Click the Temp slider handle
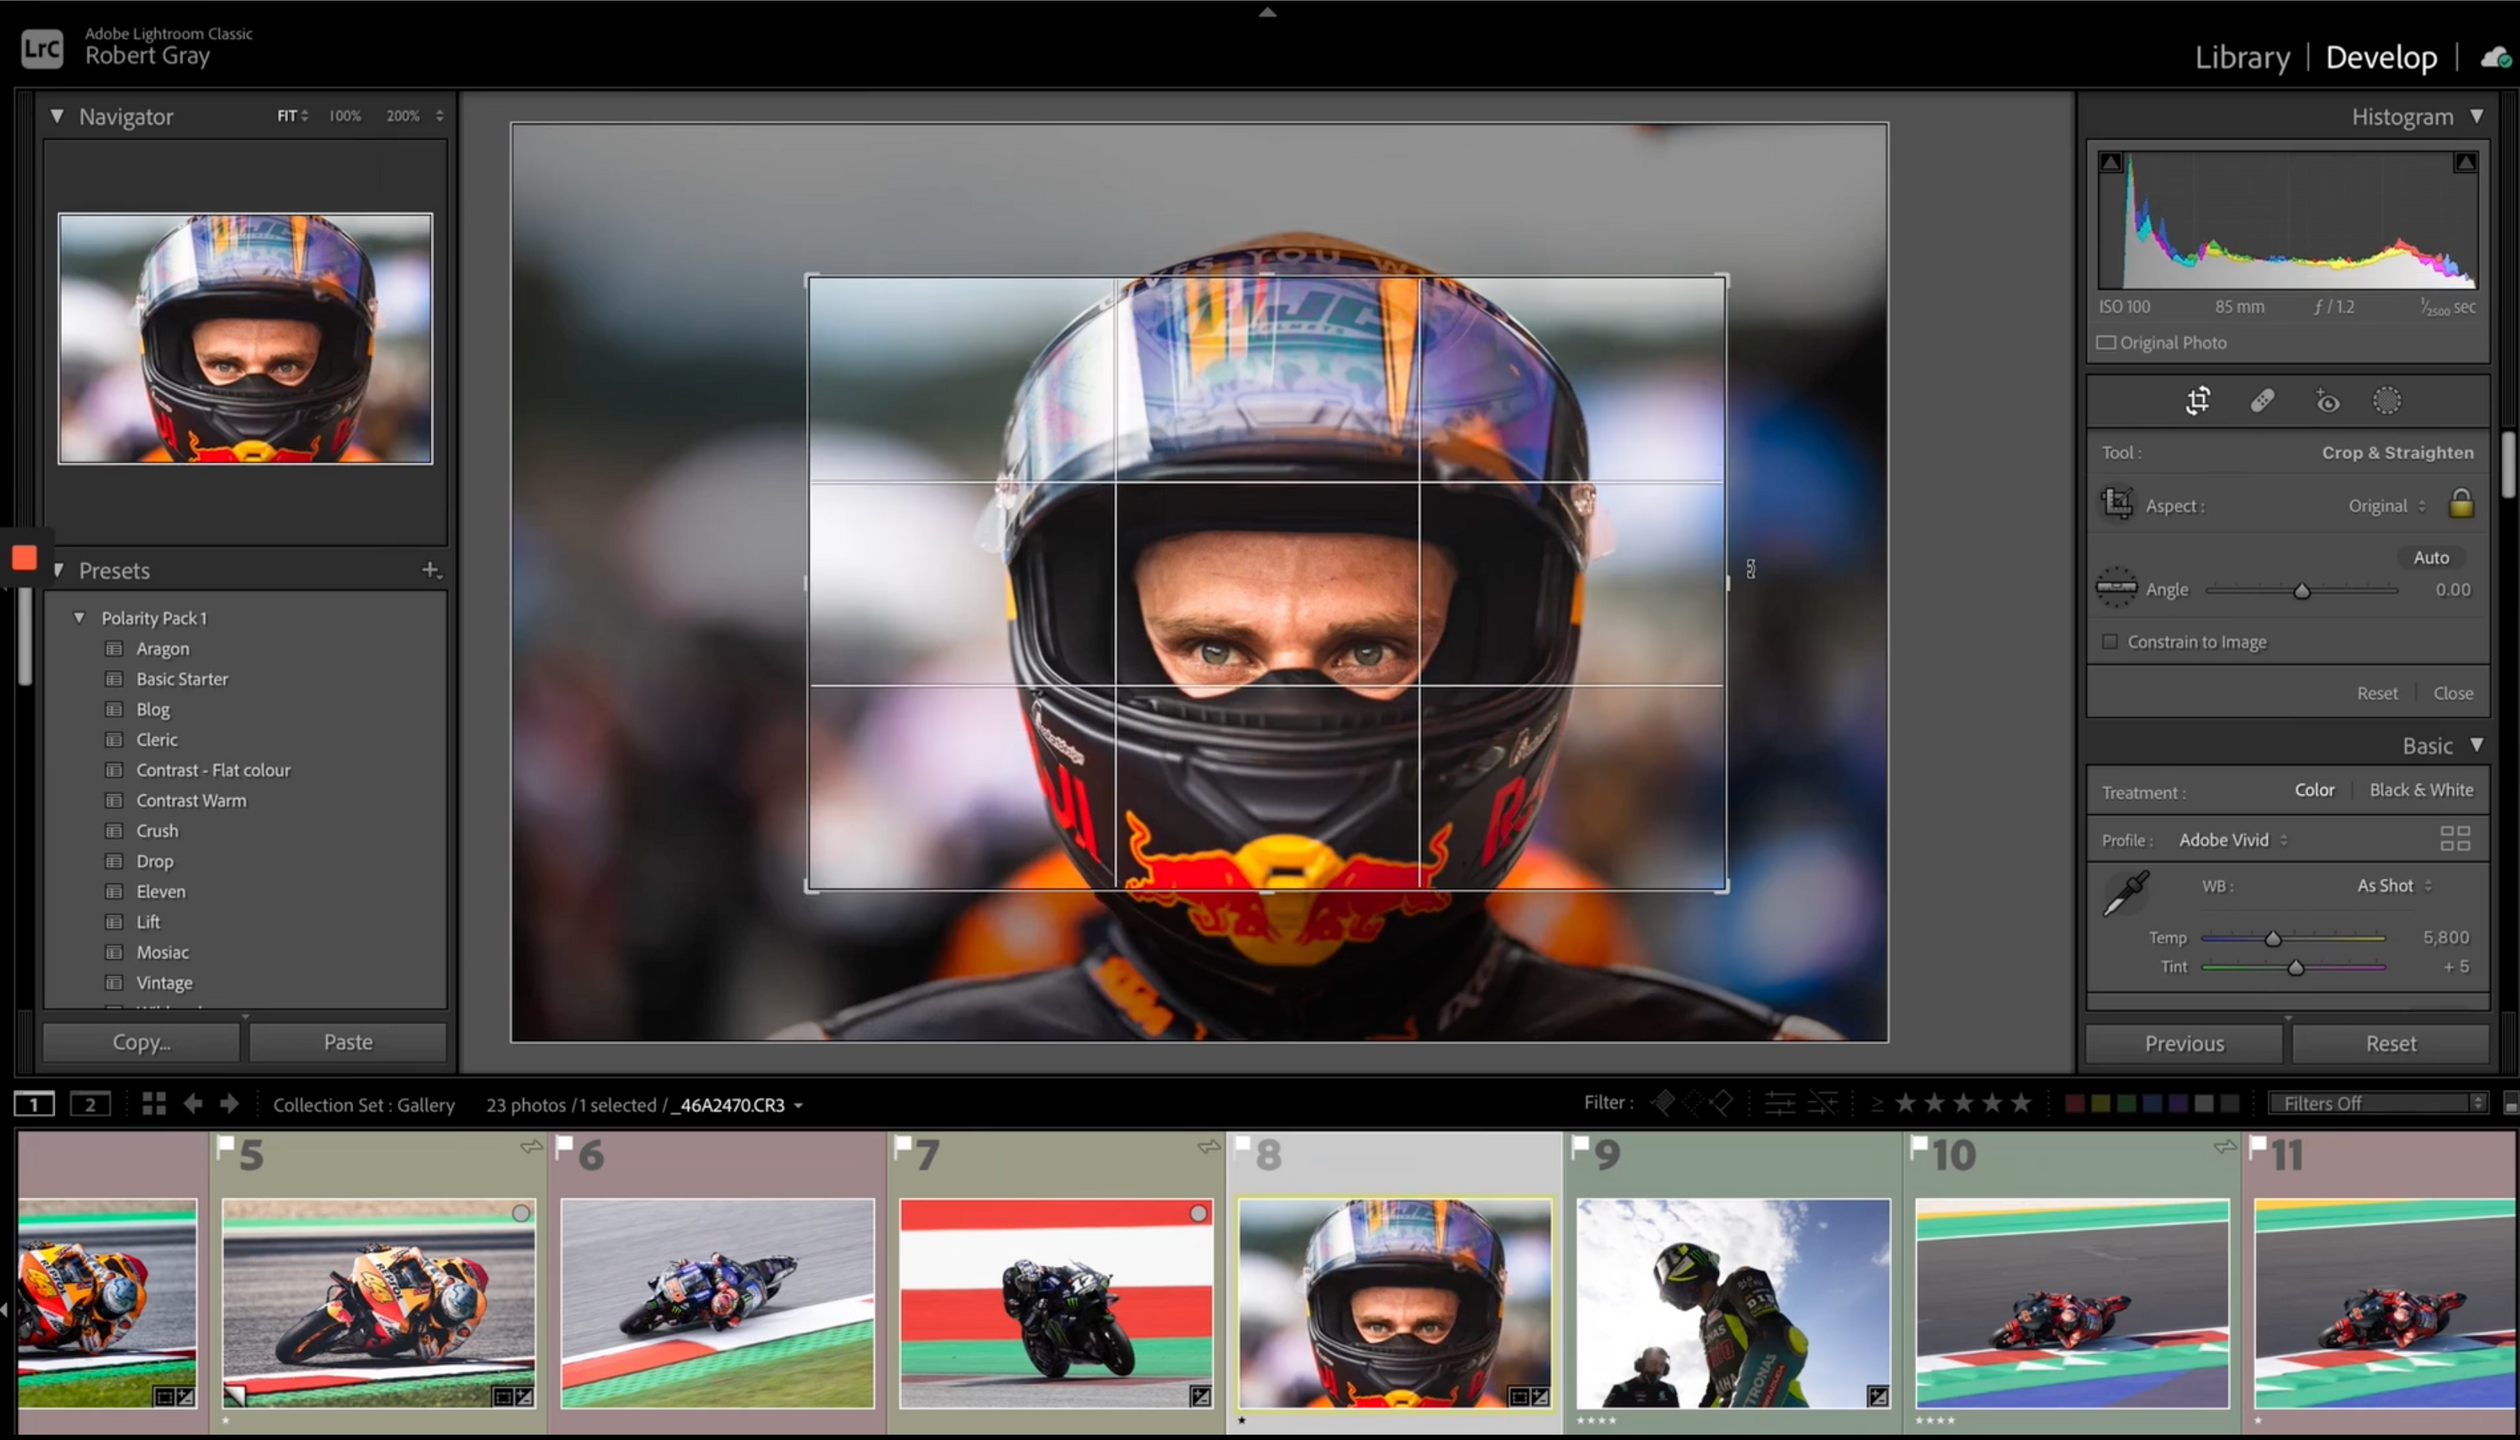This screenshot has height=1440, width=2520. pyautogui.click(x=2273, y=938)
